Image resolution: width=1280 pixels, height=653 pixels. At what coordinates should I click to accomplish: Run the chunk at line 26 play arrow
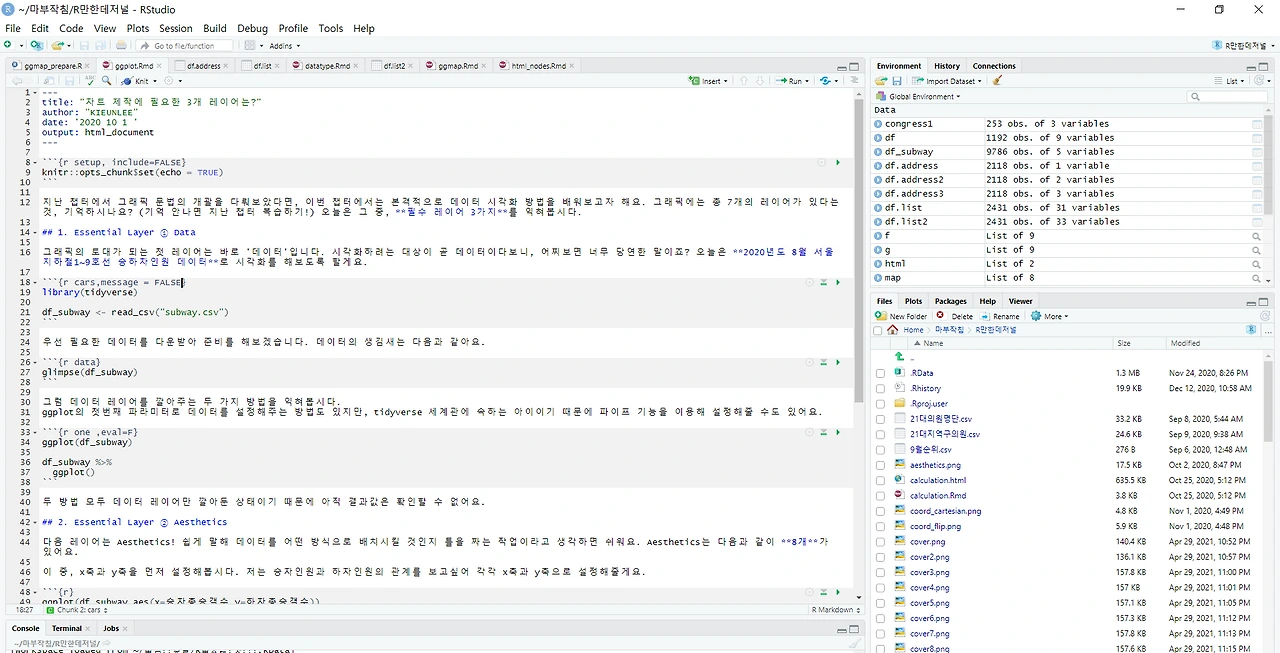click(x=838, y=362)
